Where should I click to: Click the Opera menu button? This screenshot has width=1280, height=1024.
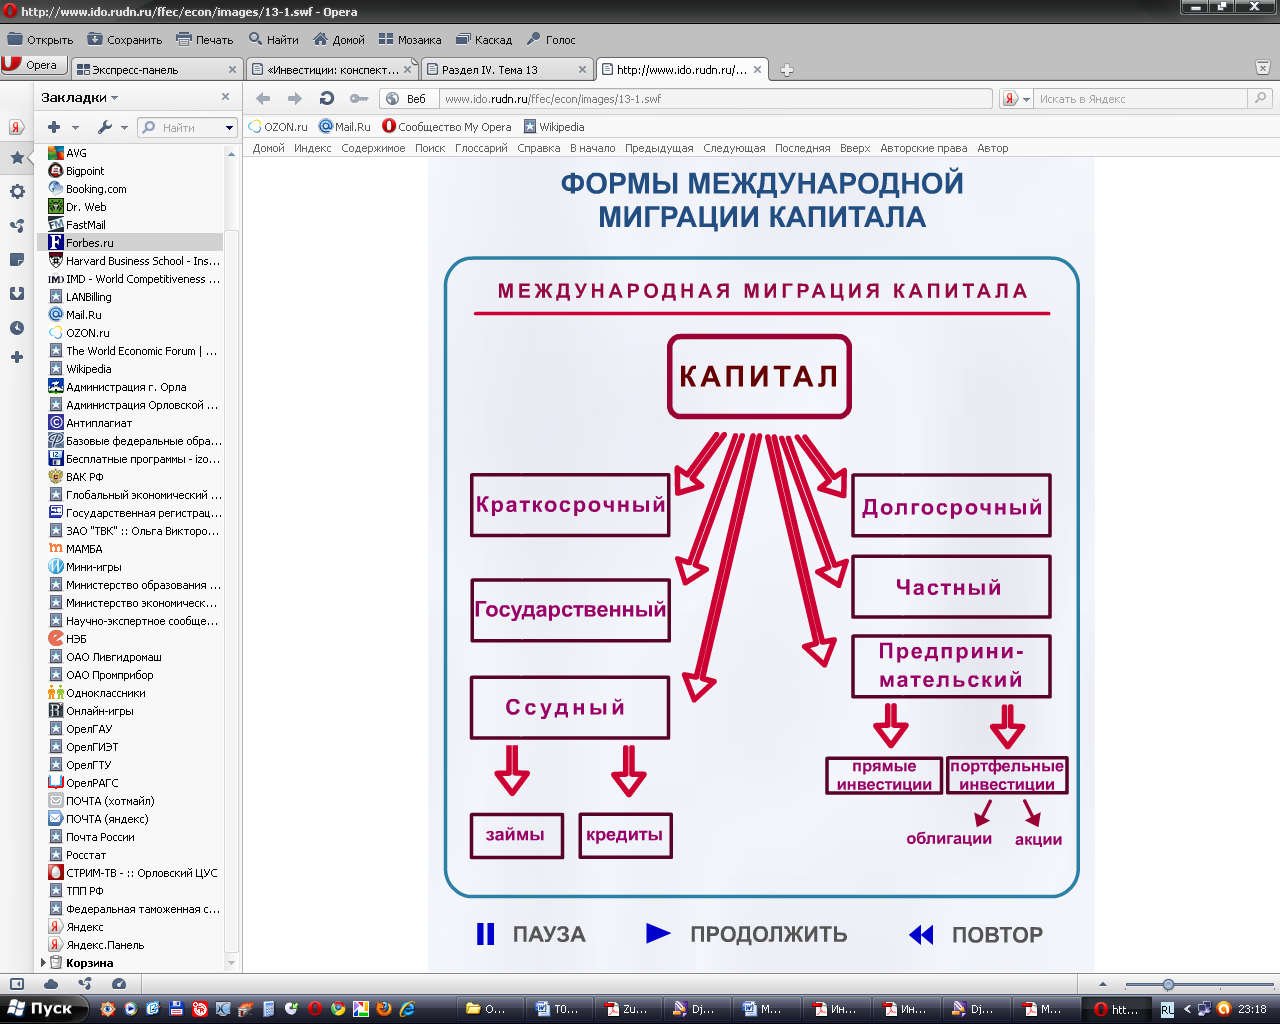tap(33, 65)
